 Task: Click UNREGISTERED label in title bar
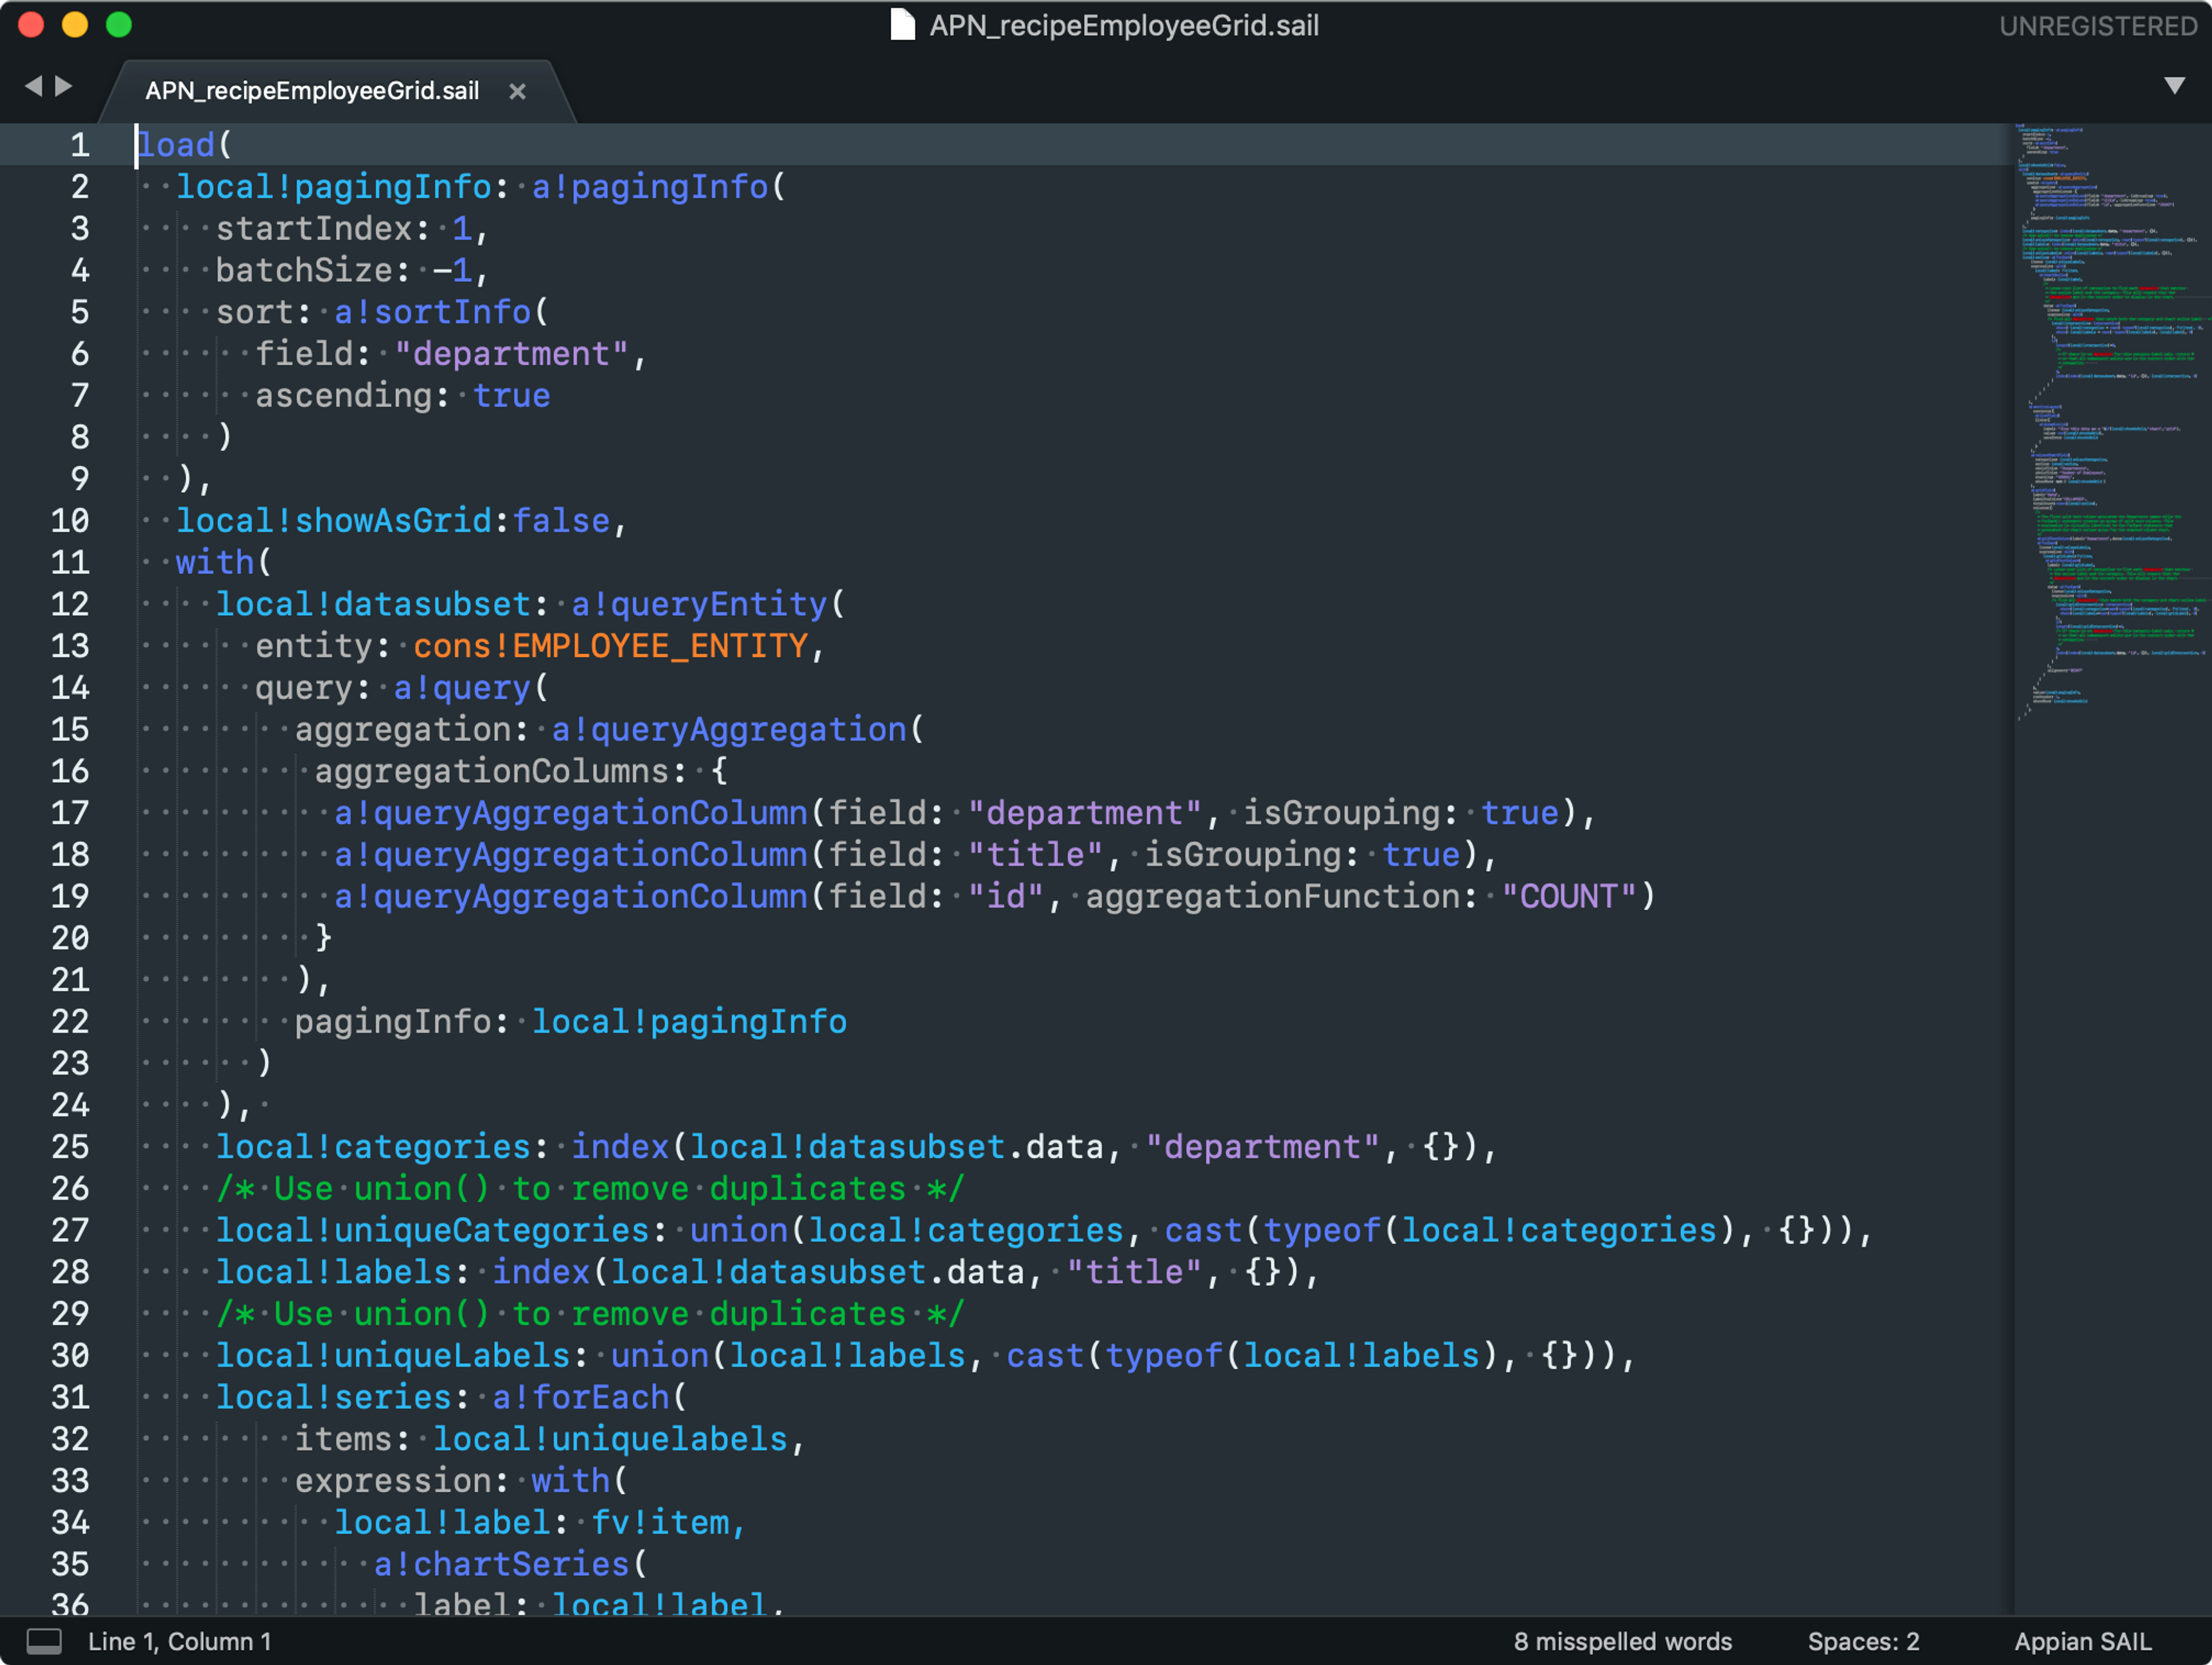(x=2098, y=26)
